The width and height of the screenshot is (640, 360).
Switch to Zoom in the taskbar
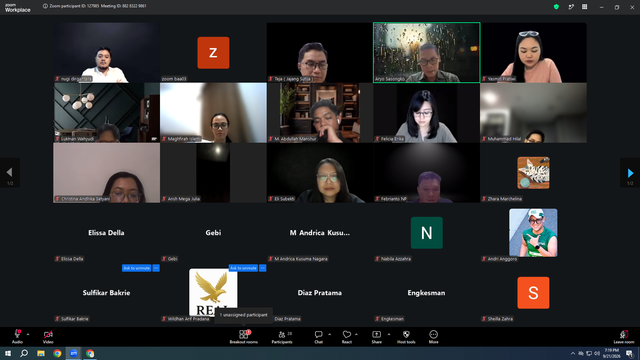(x=73, y=353)
